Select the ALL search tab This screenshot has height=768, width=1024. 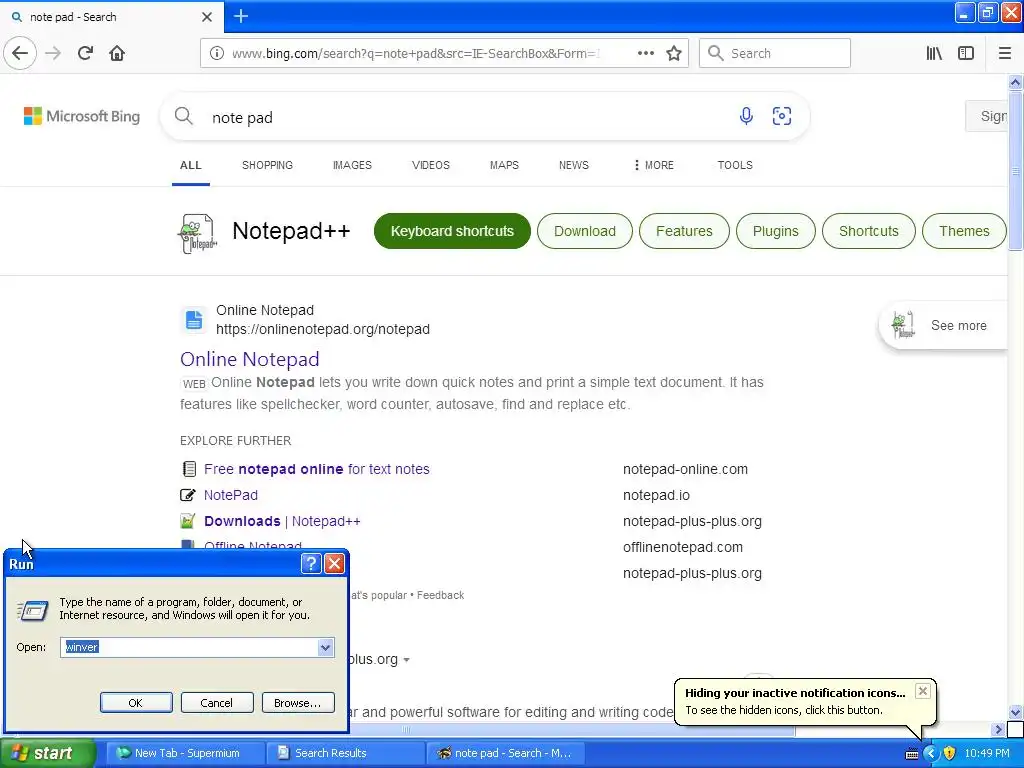(x=191, y=165)
